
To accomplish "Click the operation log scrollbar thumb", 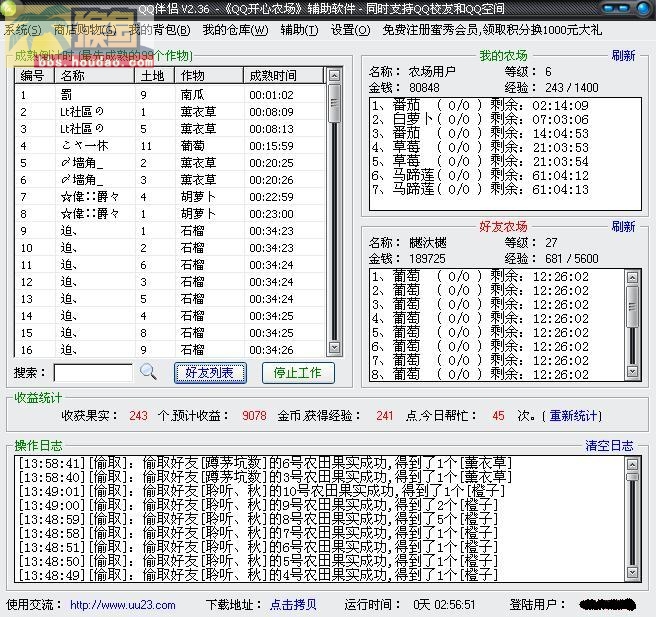I will 632,477.
